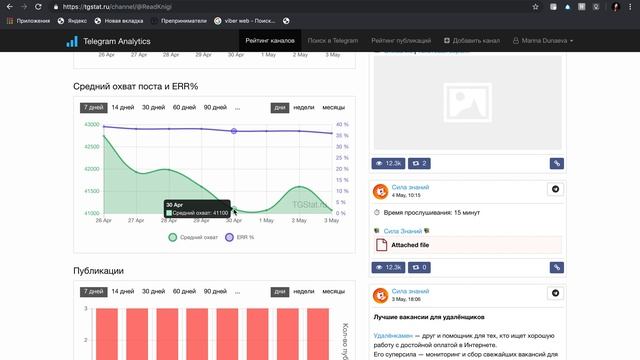
Task: Select 14 дней in Публикации chart
Action: (123, 291)
